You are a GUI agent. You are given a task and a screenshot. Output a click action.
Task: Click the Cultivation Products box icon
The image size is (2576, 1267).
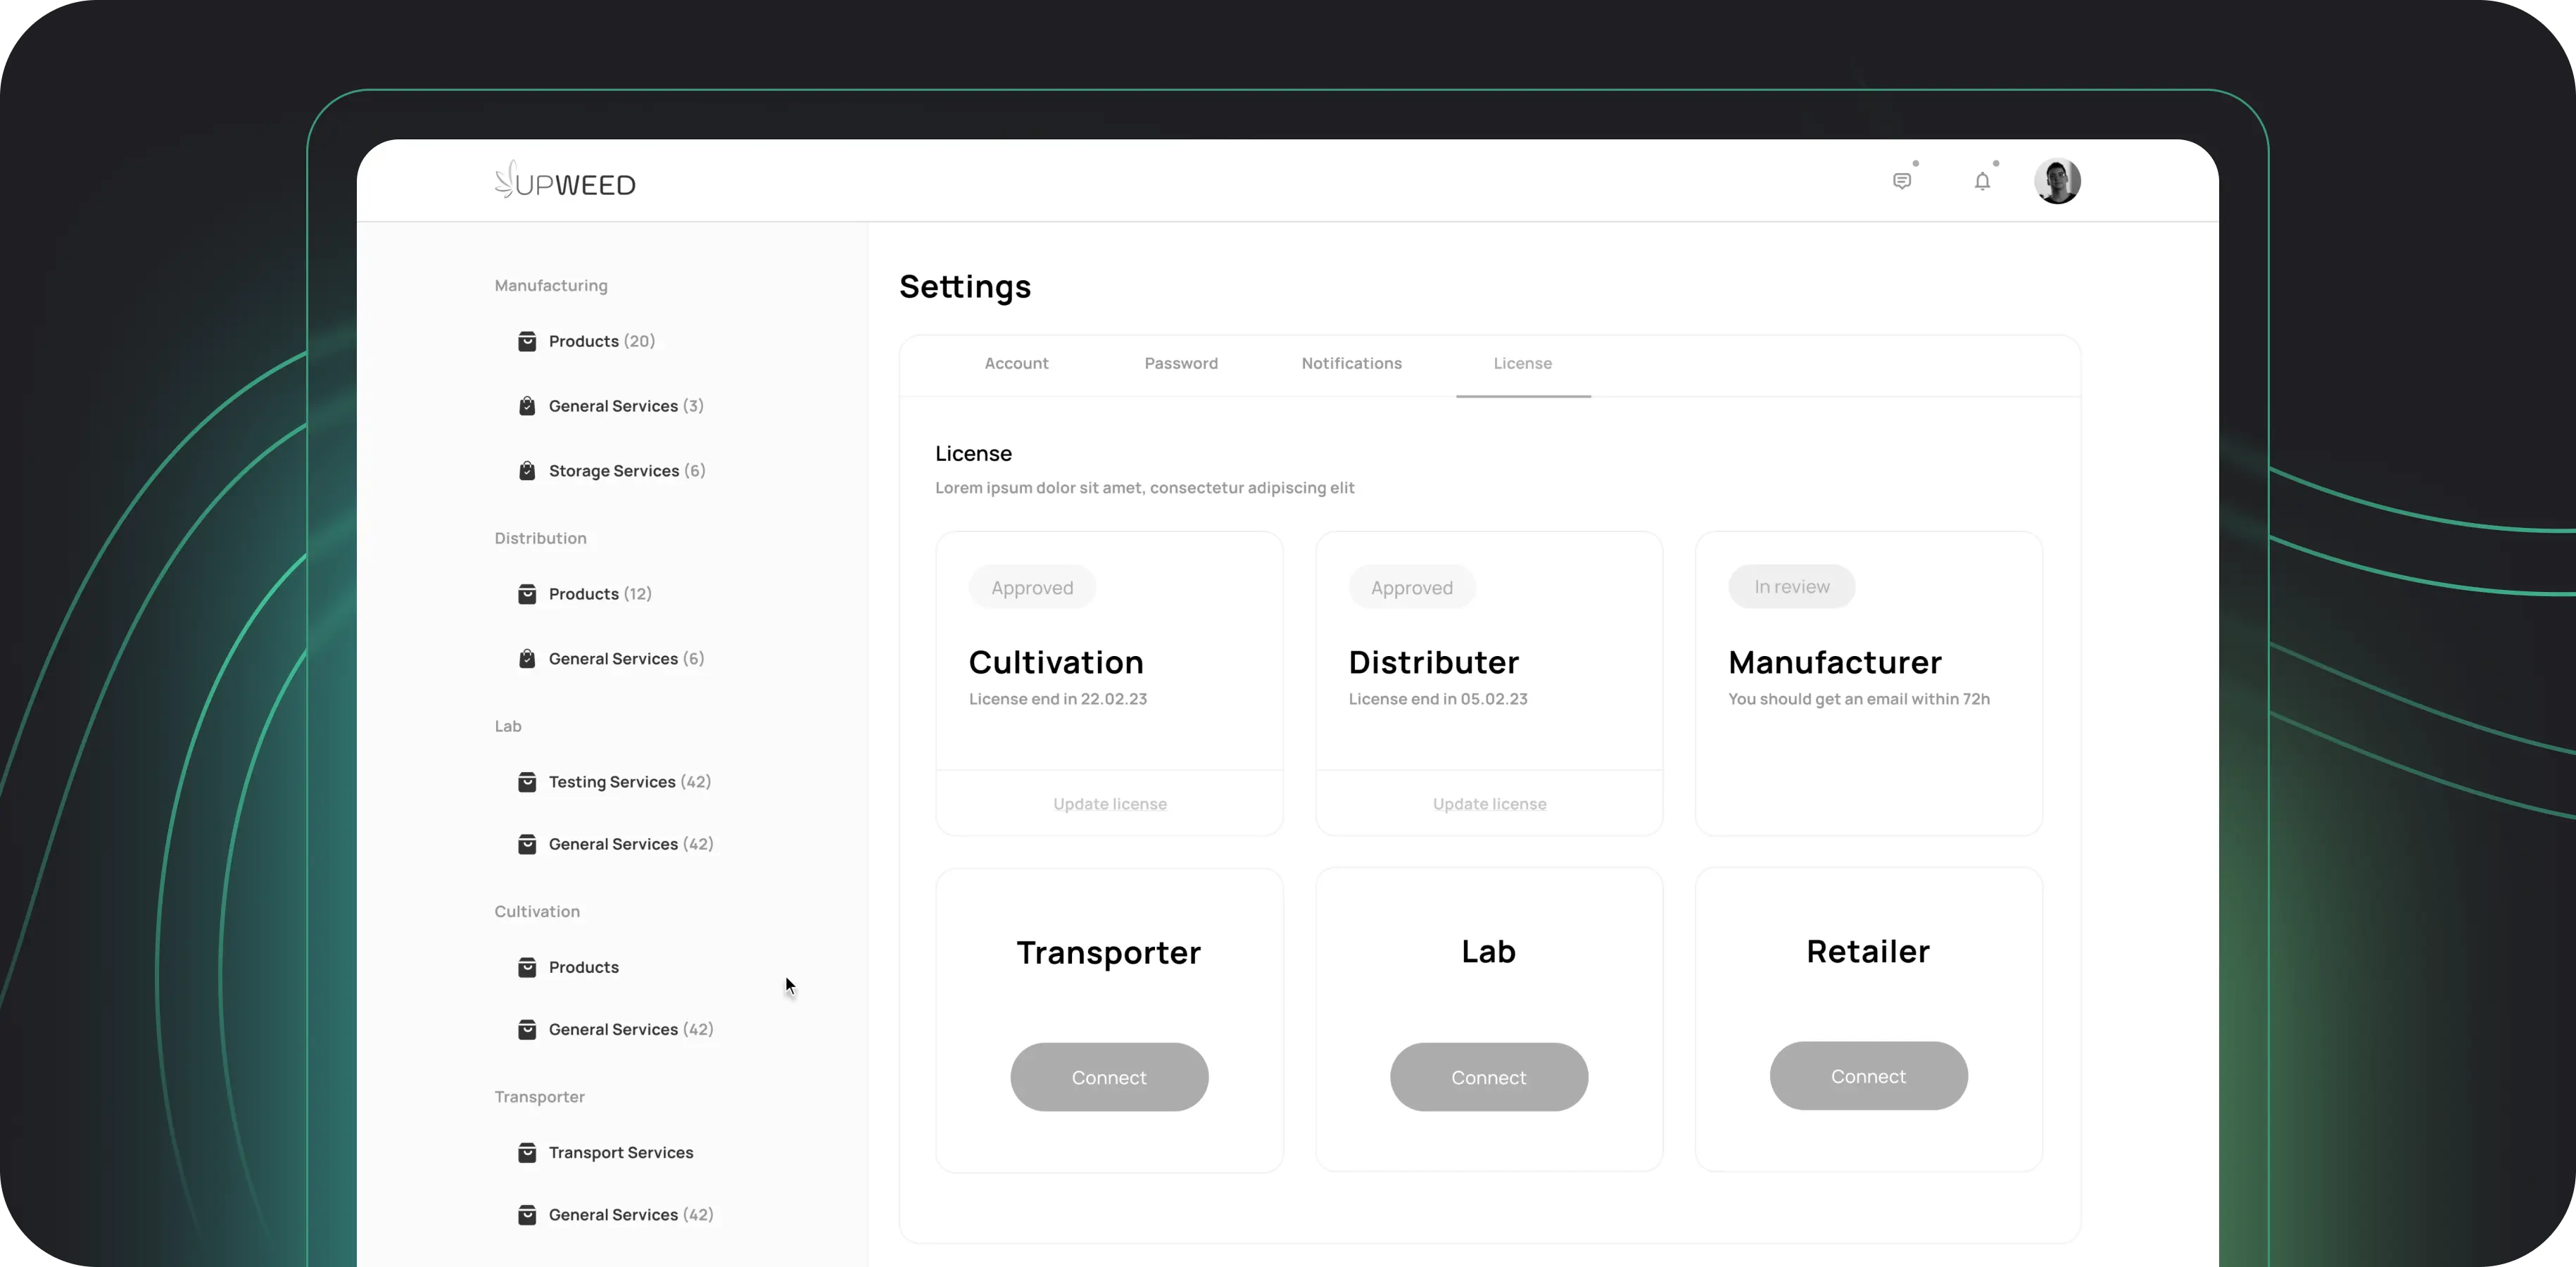click(x=527, y=967)
